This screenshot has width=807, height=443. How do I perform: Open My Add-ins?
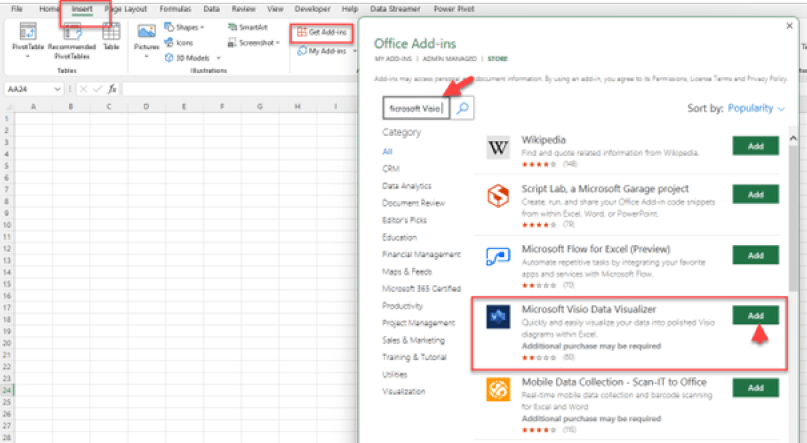tap(322, 51)
